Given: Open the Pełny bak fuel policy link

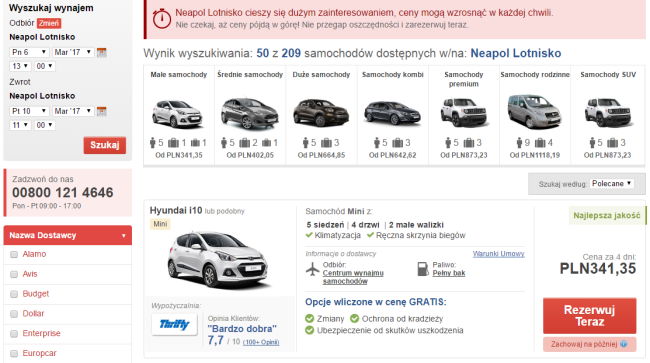Looking at the screenshot, I should [449, 273].
